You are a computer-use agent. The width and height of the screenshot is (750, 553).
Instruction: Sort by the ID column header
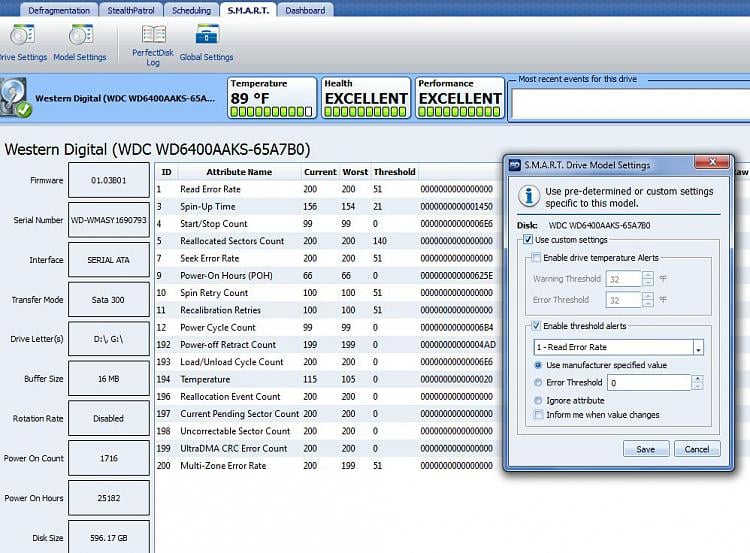pos(166,172)
